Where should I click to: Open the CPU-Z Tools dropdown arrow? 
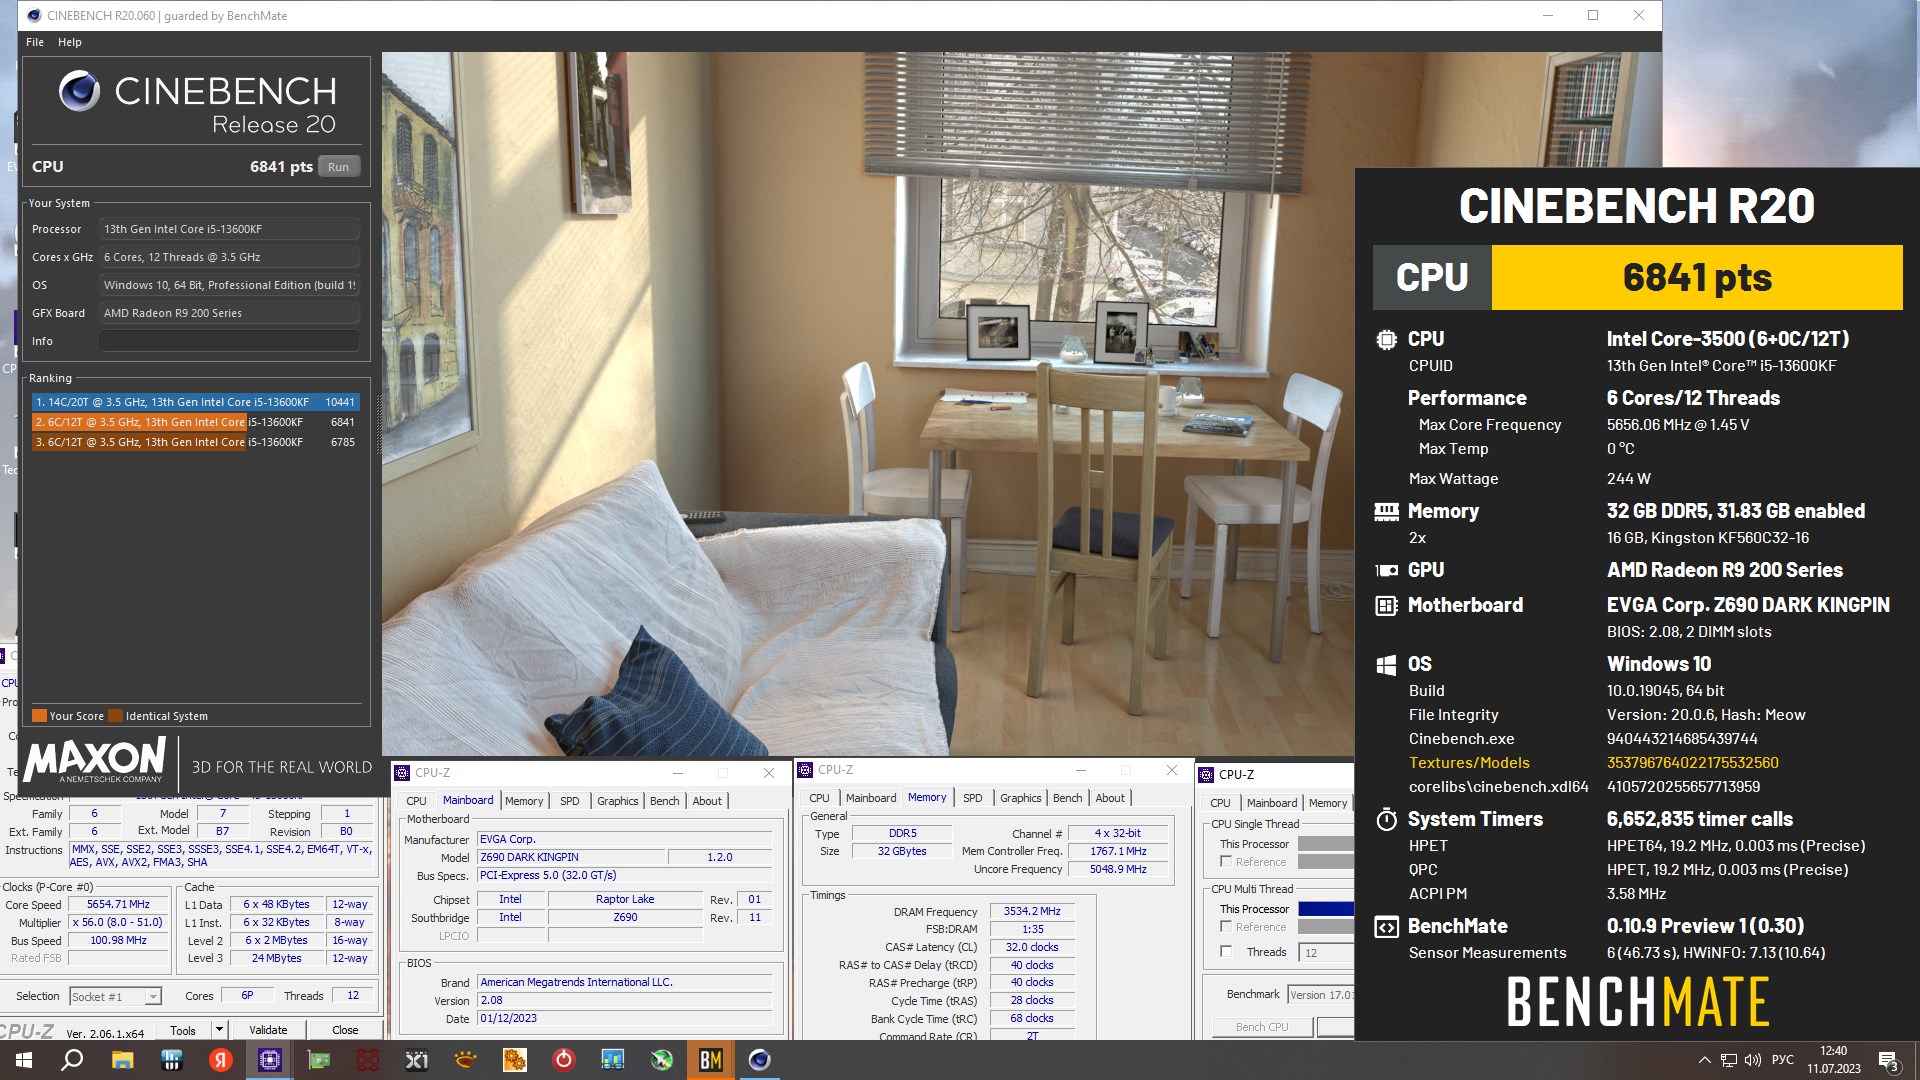pos(218,1030)
